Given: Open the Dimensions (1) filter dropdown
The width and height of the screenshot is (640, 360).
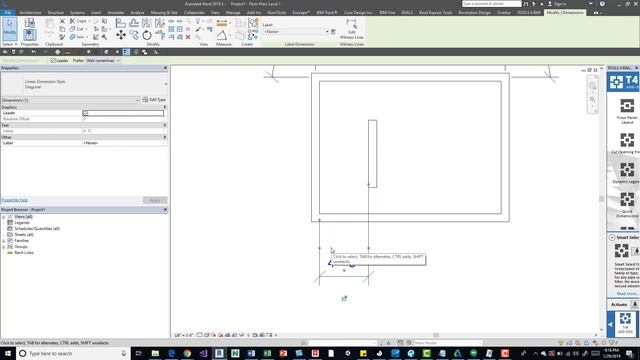Looking at the screenshot, I should click(x=70, y=100).
